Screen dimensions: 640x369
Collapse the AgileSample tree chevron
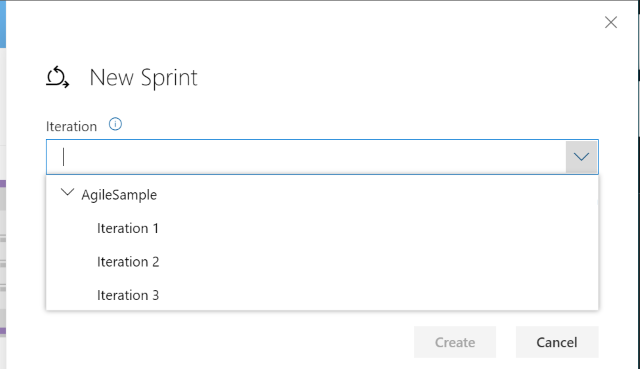[67, 192]
